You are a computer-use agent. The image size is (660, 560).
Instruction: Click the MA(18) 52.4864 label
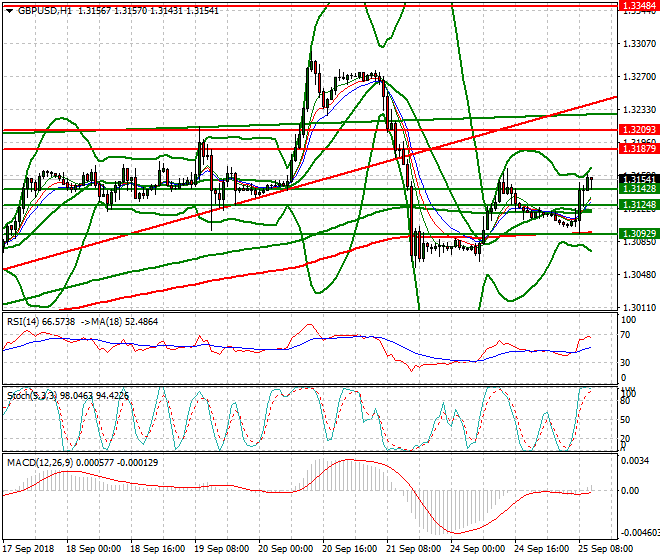(x=125, y=322)
